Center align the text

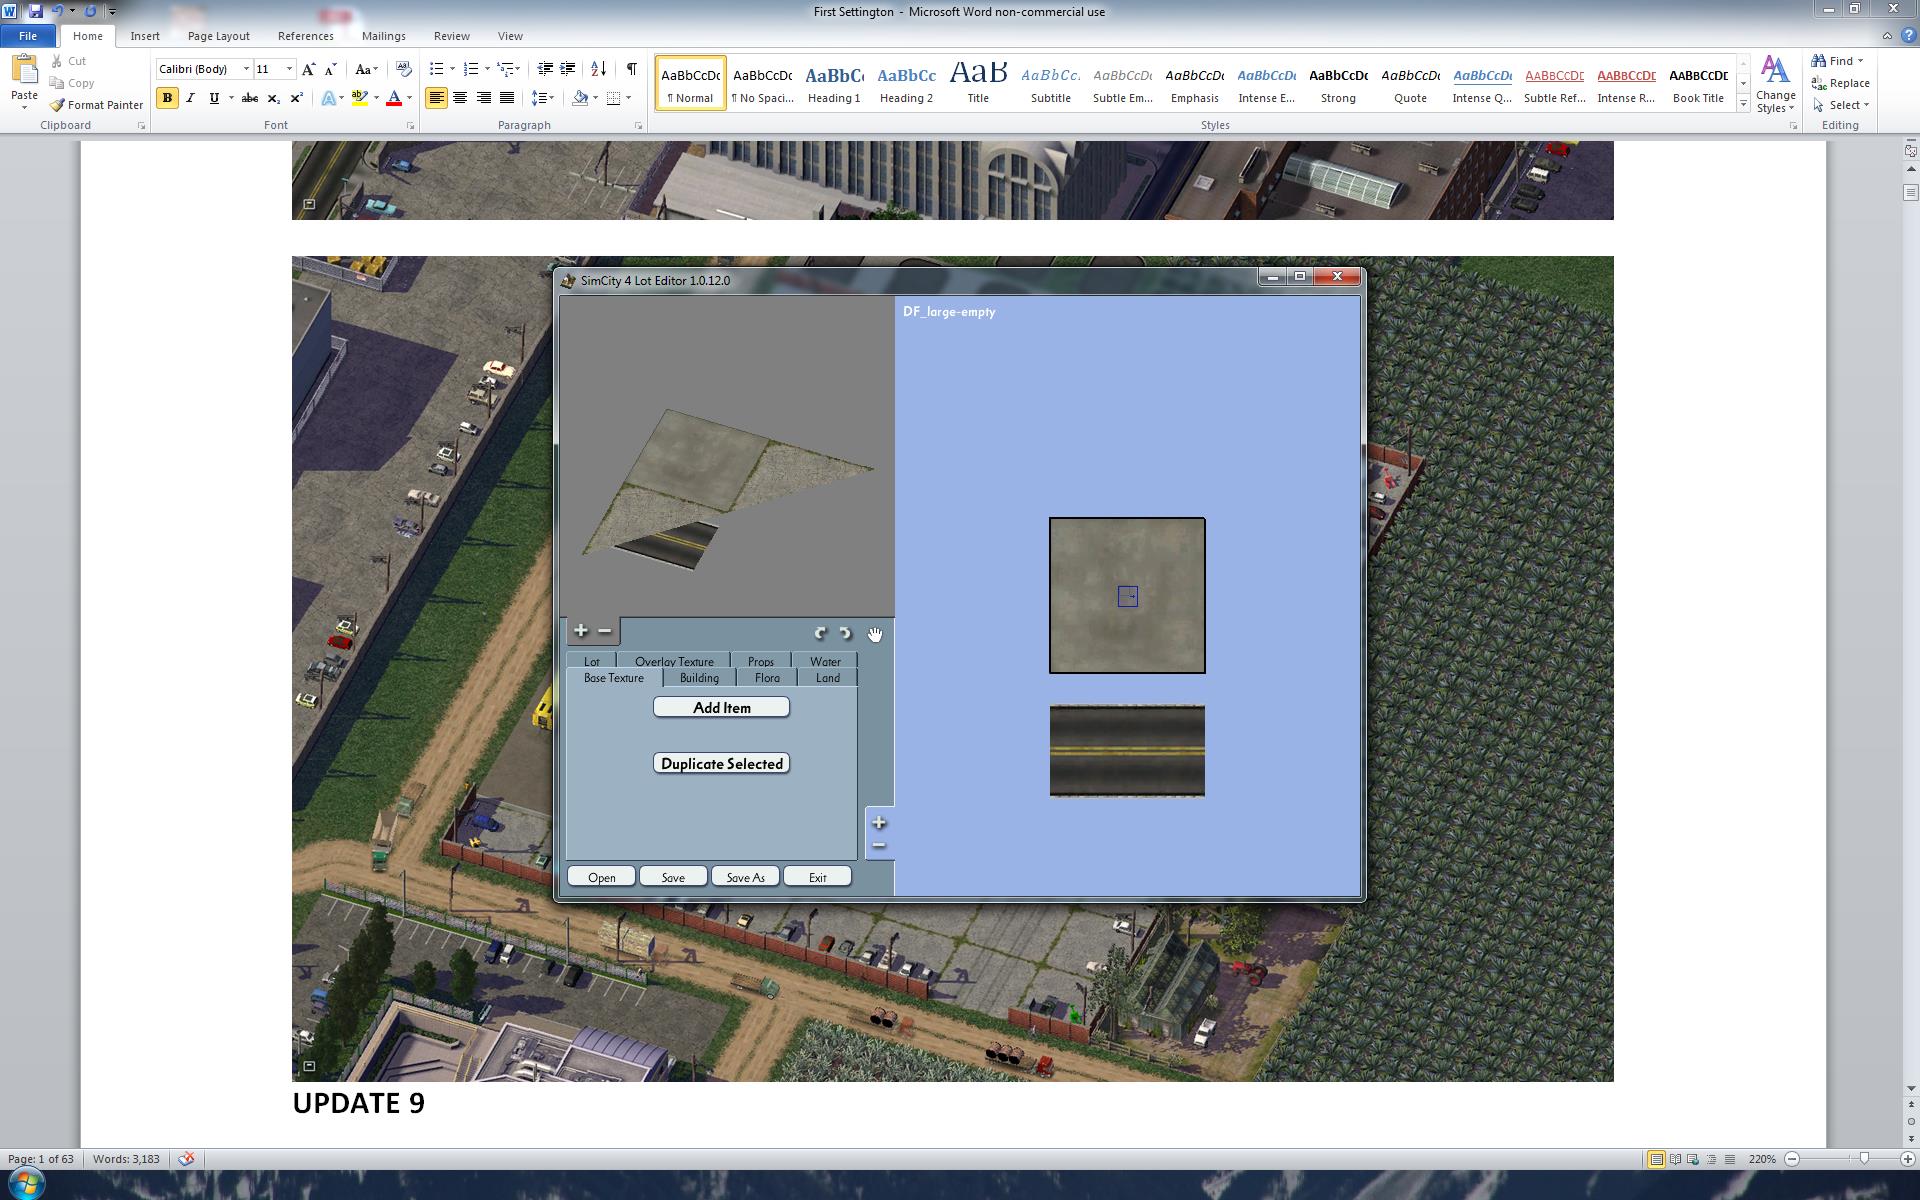click(460, 98)
